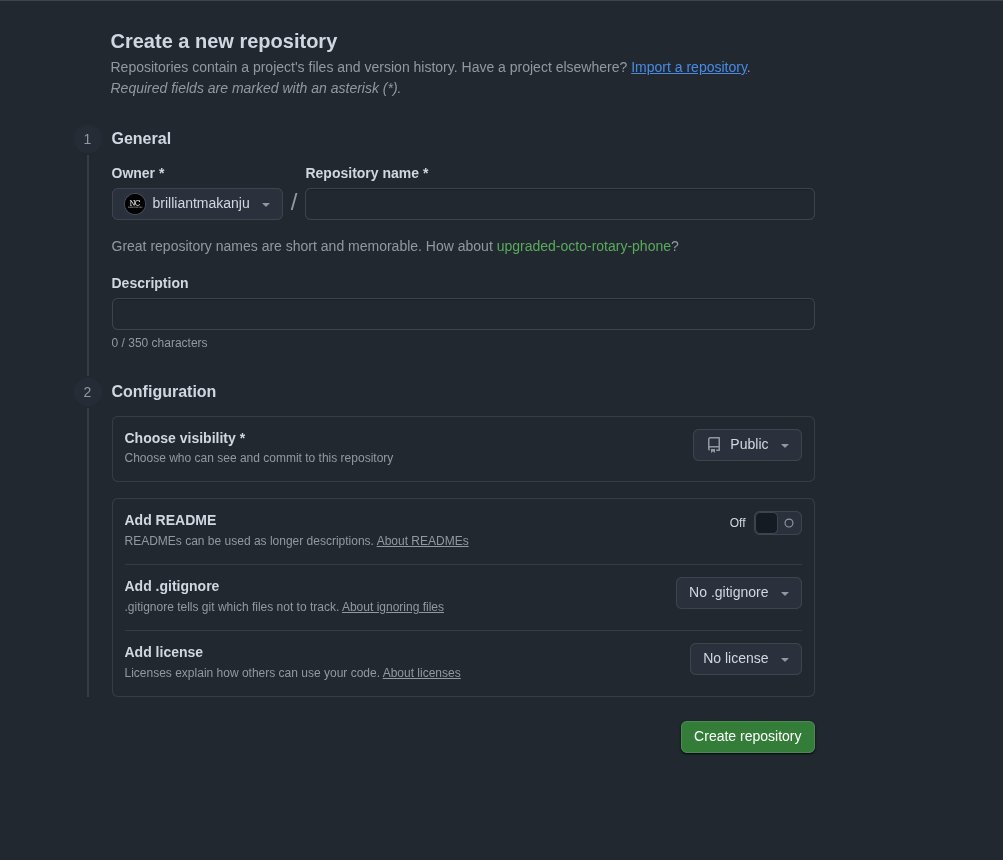Use suggested name upgraded-octo-rotary-phone
The image size is (1003, 860).
[583, 246]
